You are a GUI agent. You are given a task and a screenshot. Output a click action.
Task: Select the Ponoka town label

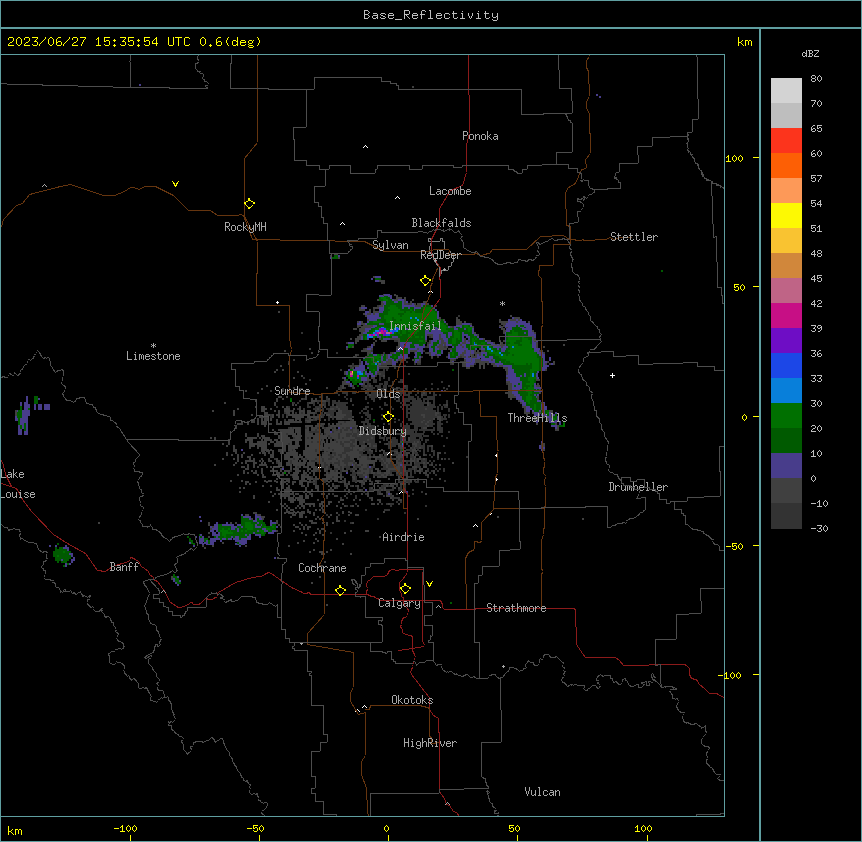[480, 136]
